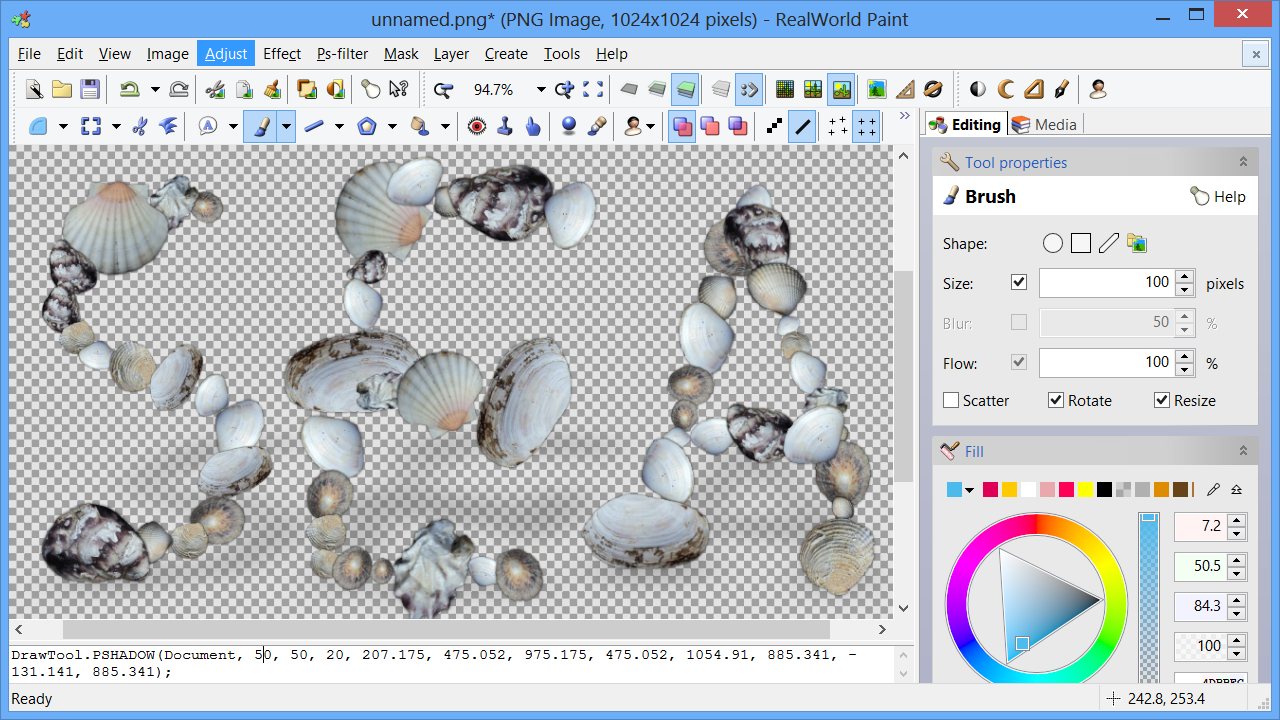Open the Ps-filter menu

tap(342, 54)
